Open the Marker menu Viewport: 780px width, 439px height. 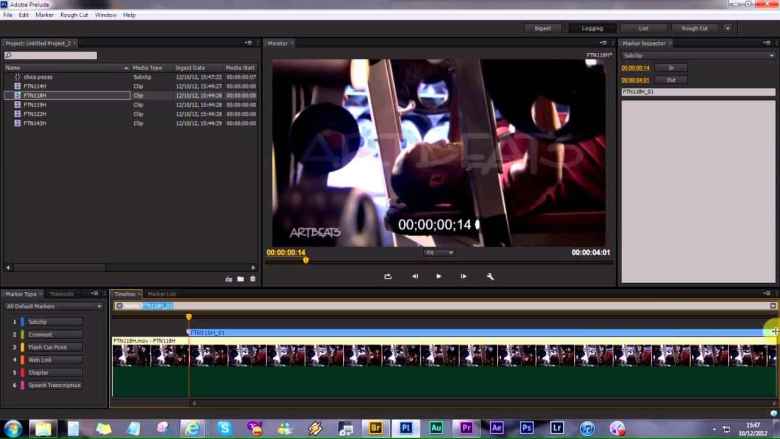(44, 15)
